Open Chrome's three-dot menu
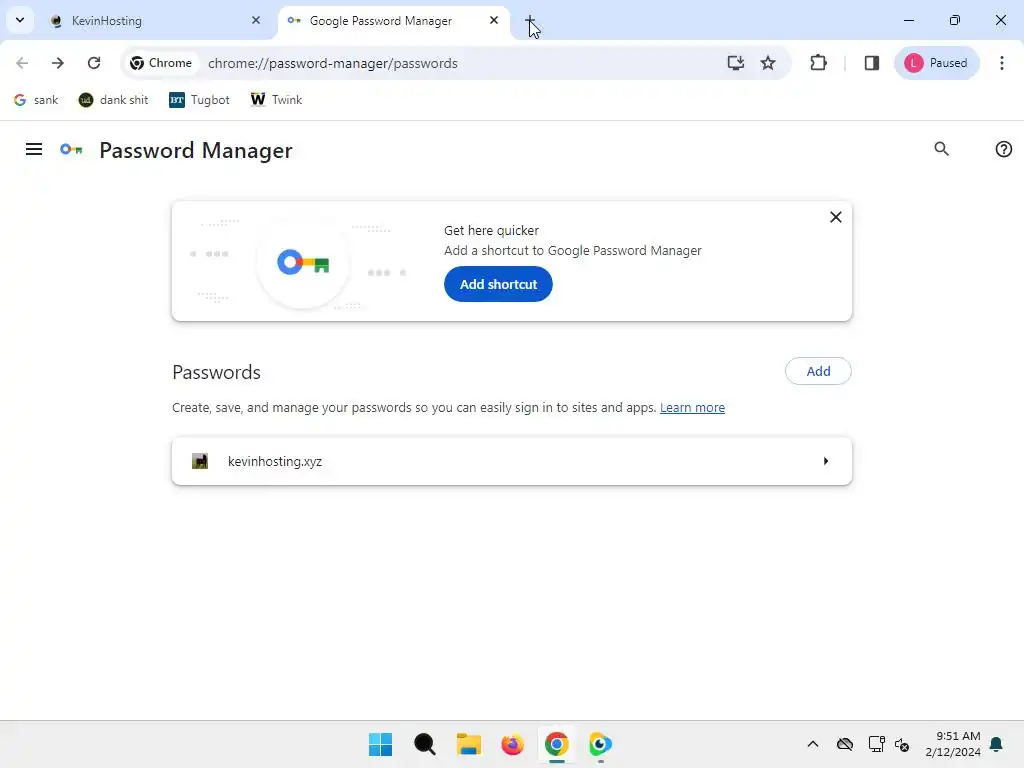The width and height of the screenshot is (1024, 768). [x=1002, y=63]
